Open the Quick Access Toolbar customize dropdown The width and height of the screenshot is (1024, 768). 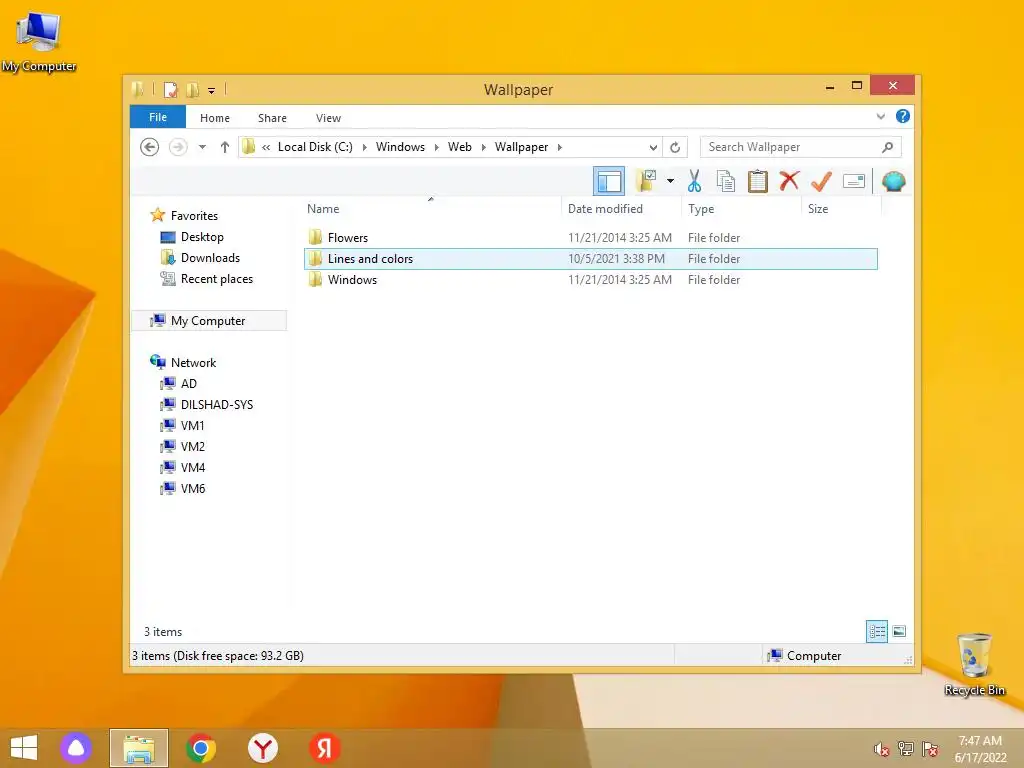coord(212,90)
